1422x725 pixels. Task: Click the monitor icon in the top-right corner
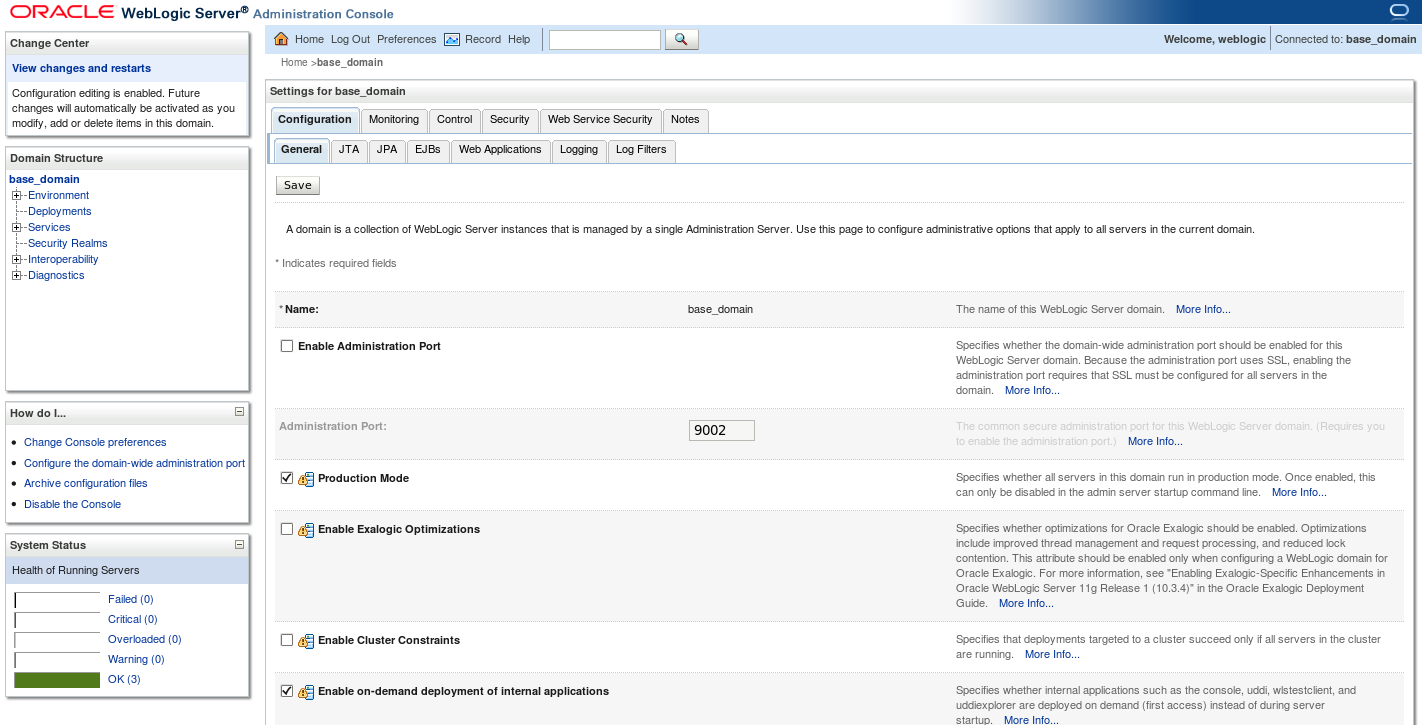coord(1399,10)
